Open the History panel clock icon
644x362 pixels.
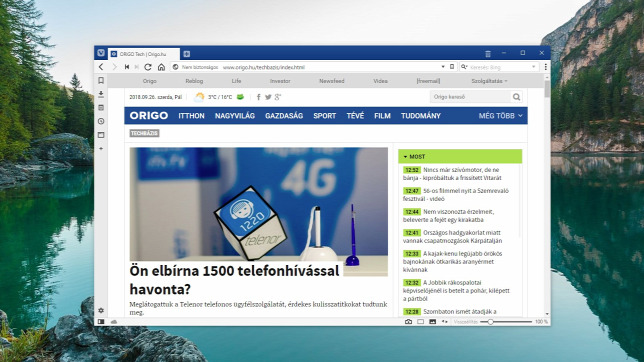point(101,121)
